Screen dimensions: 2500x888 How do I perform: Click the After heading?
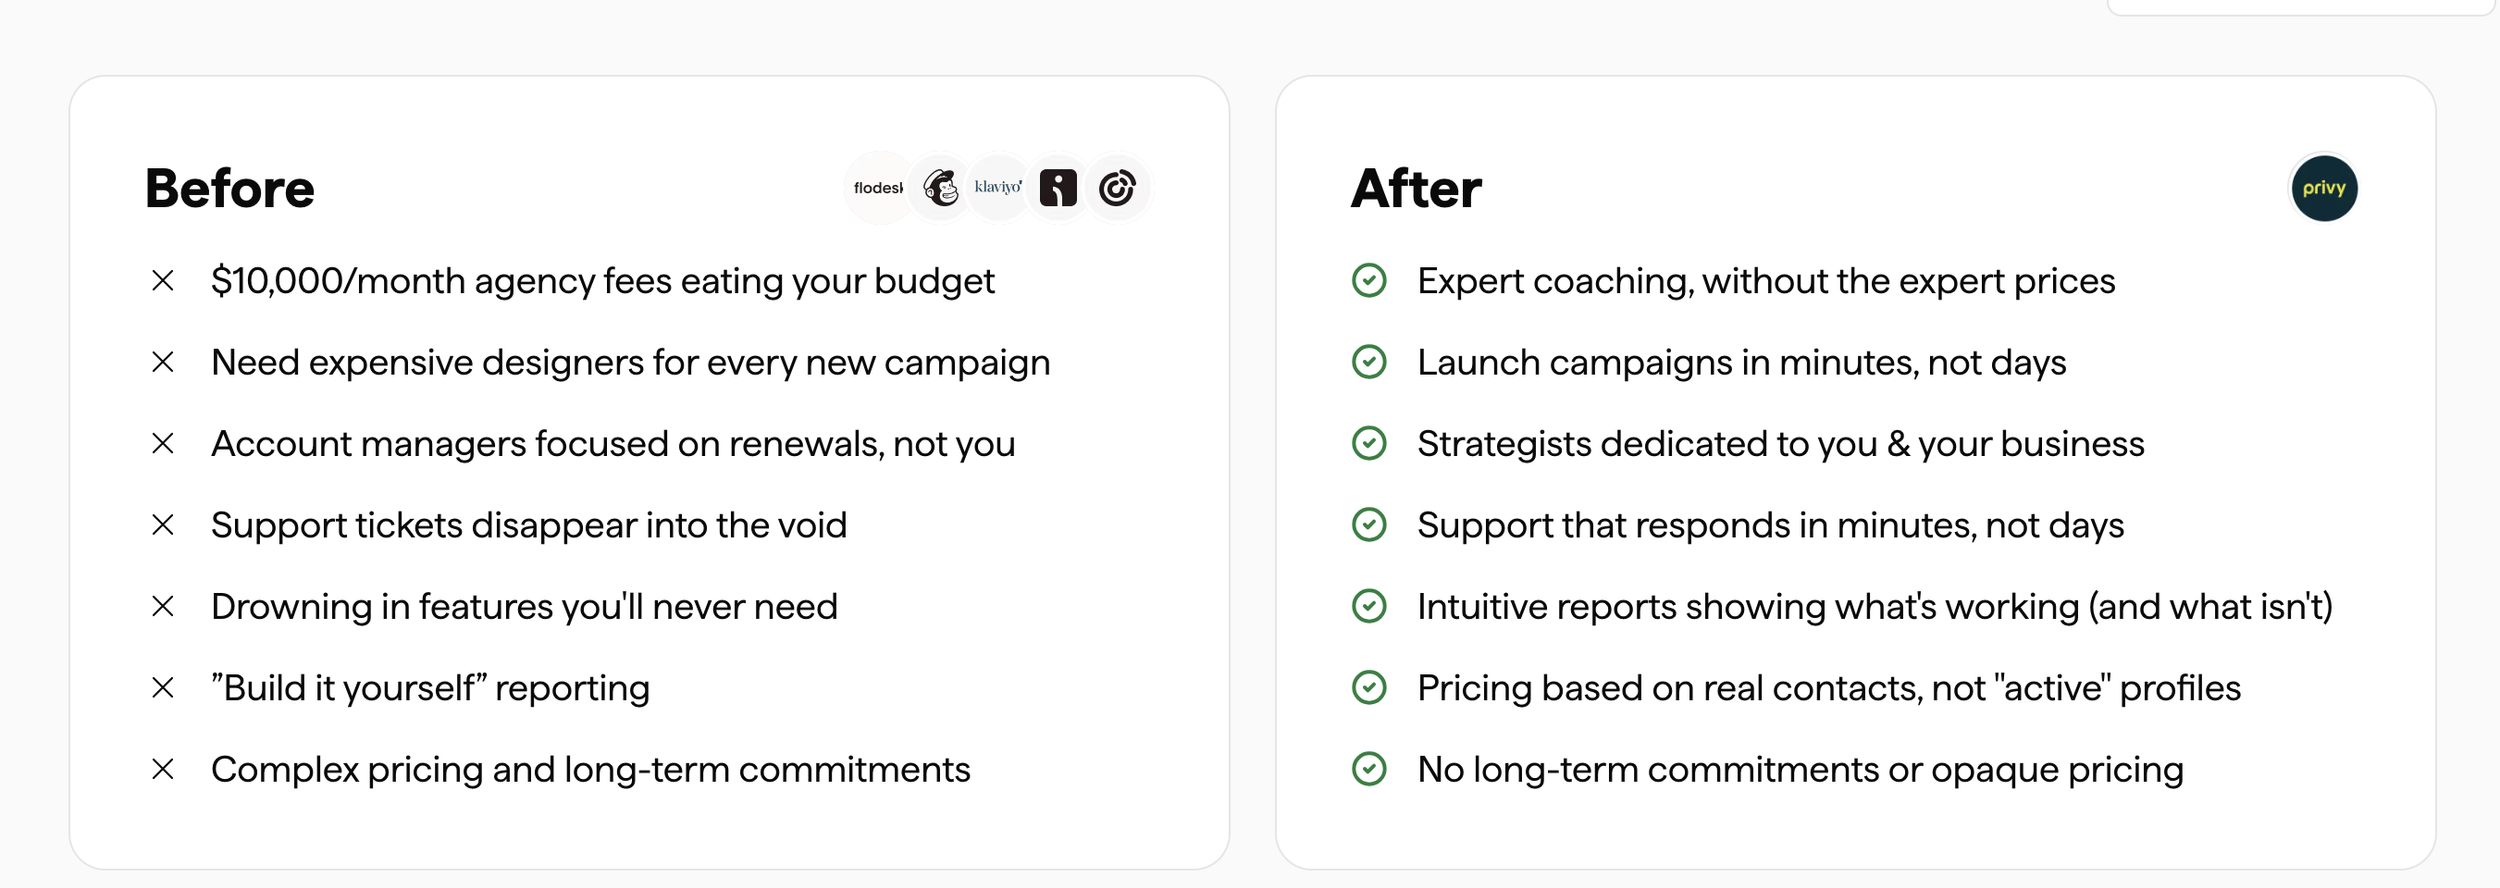[x=1416, y=189]
